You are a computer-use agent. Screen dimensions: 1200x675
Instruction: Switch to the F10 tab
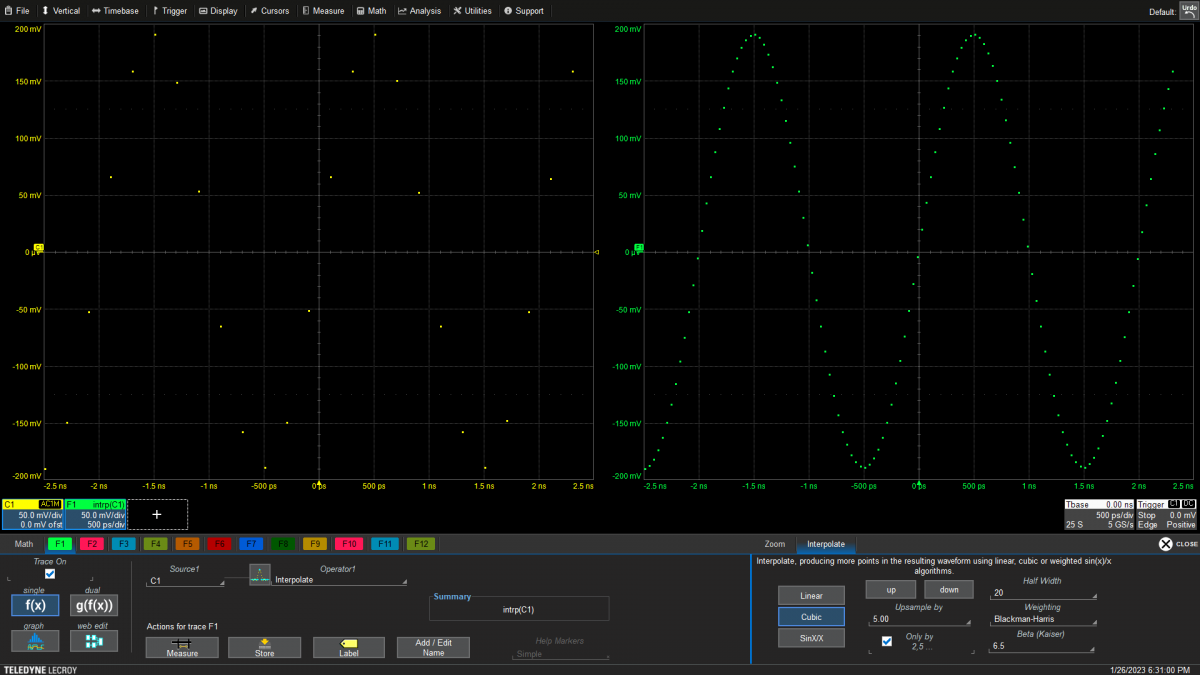(x=349, y=544)
